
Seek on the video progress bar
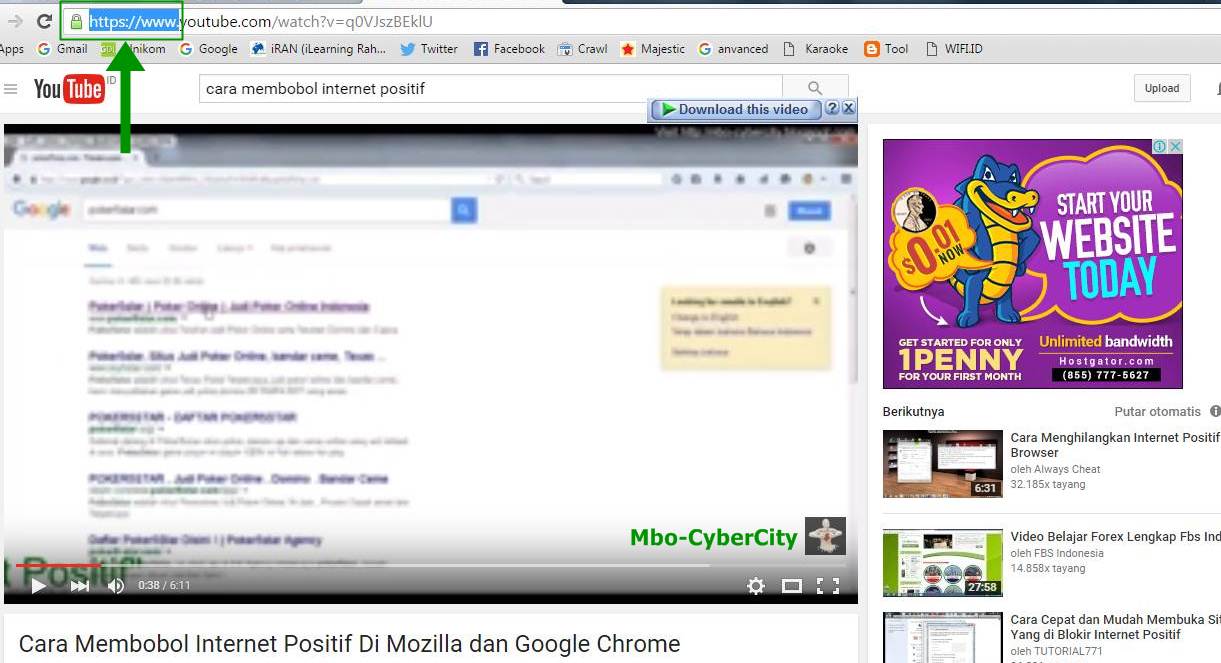click(431, 565)
